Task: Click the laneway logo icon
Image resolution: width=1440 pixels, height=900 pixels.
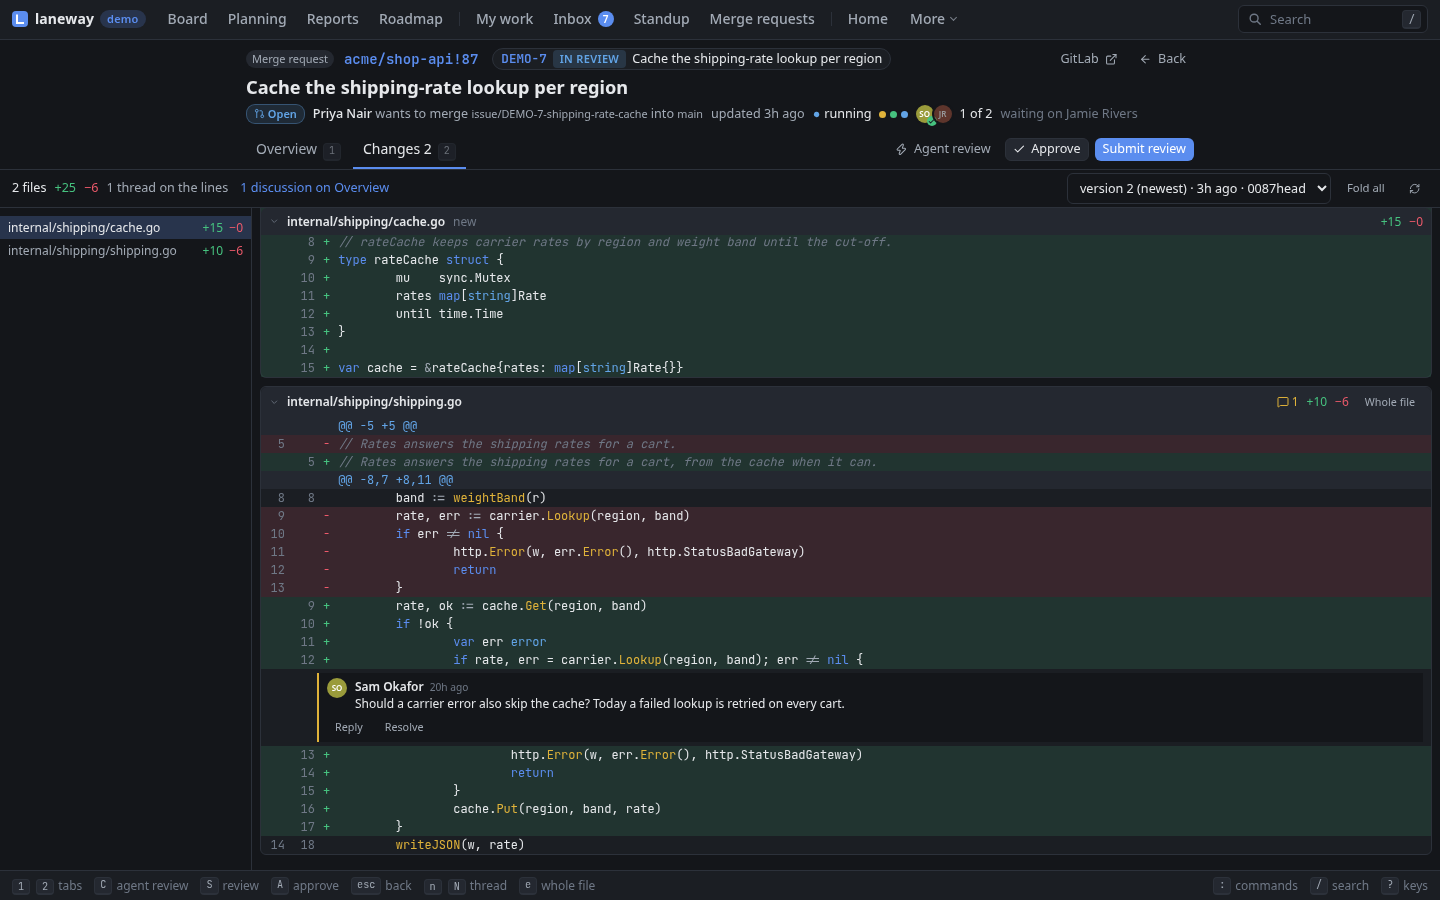Action: tap(20, 19)
